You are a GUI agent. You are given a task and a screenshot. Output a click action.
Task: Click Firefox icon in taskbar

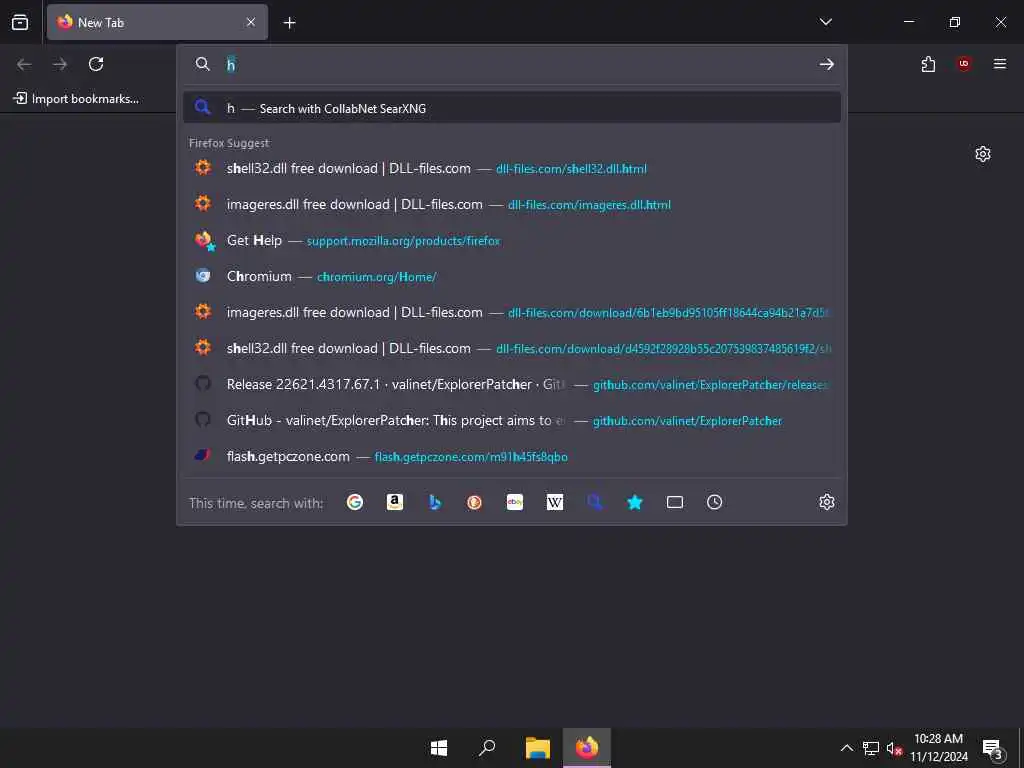point(586,748)
